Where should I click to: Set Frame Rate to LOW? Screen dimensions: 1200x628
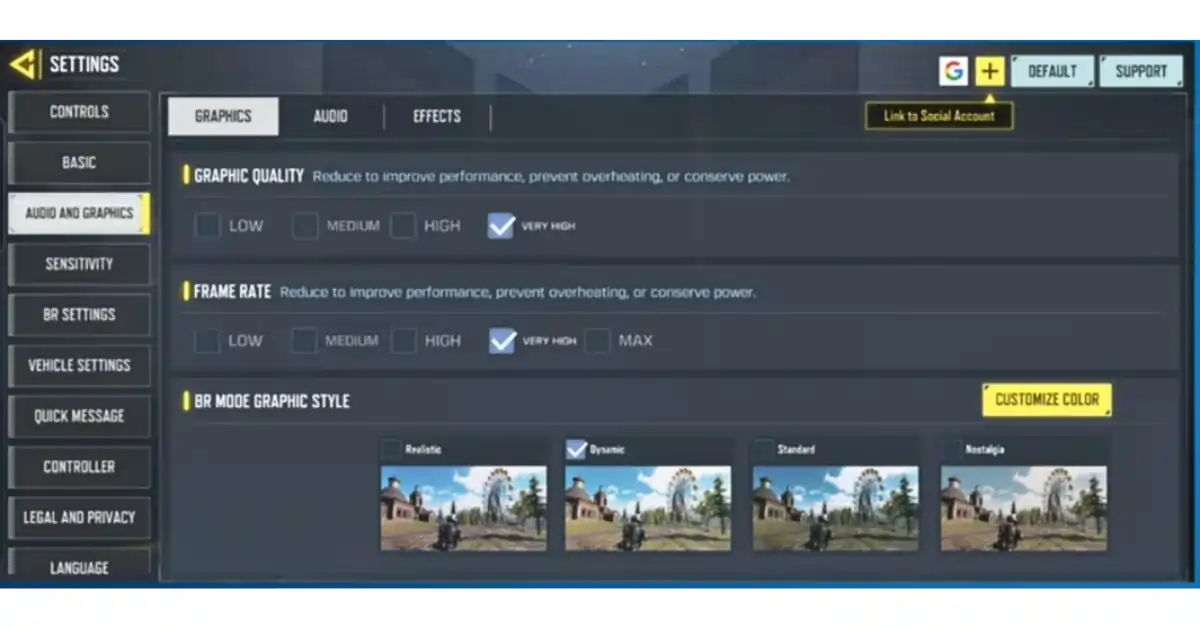[207, 341]
